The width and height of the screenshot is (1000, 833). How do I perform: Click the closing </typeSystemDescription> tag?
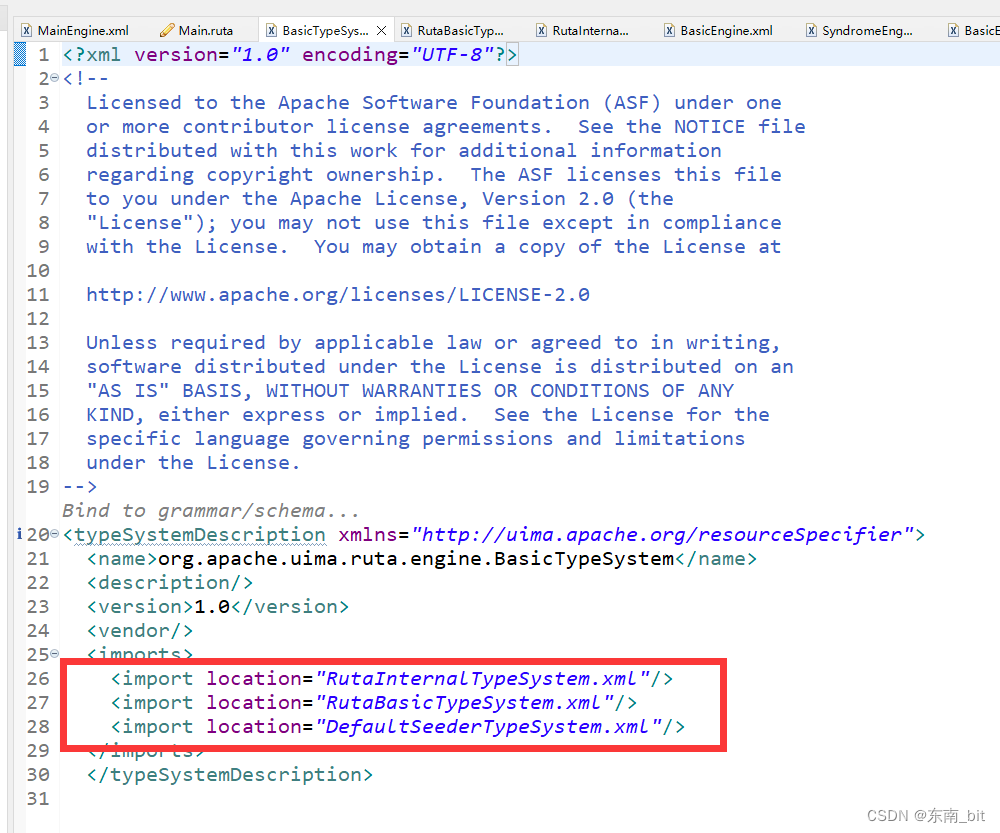[x=230, y=775]
